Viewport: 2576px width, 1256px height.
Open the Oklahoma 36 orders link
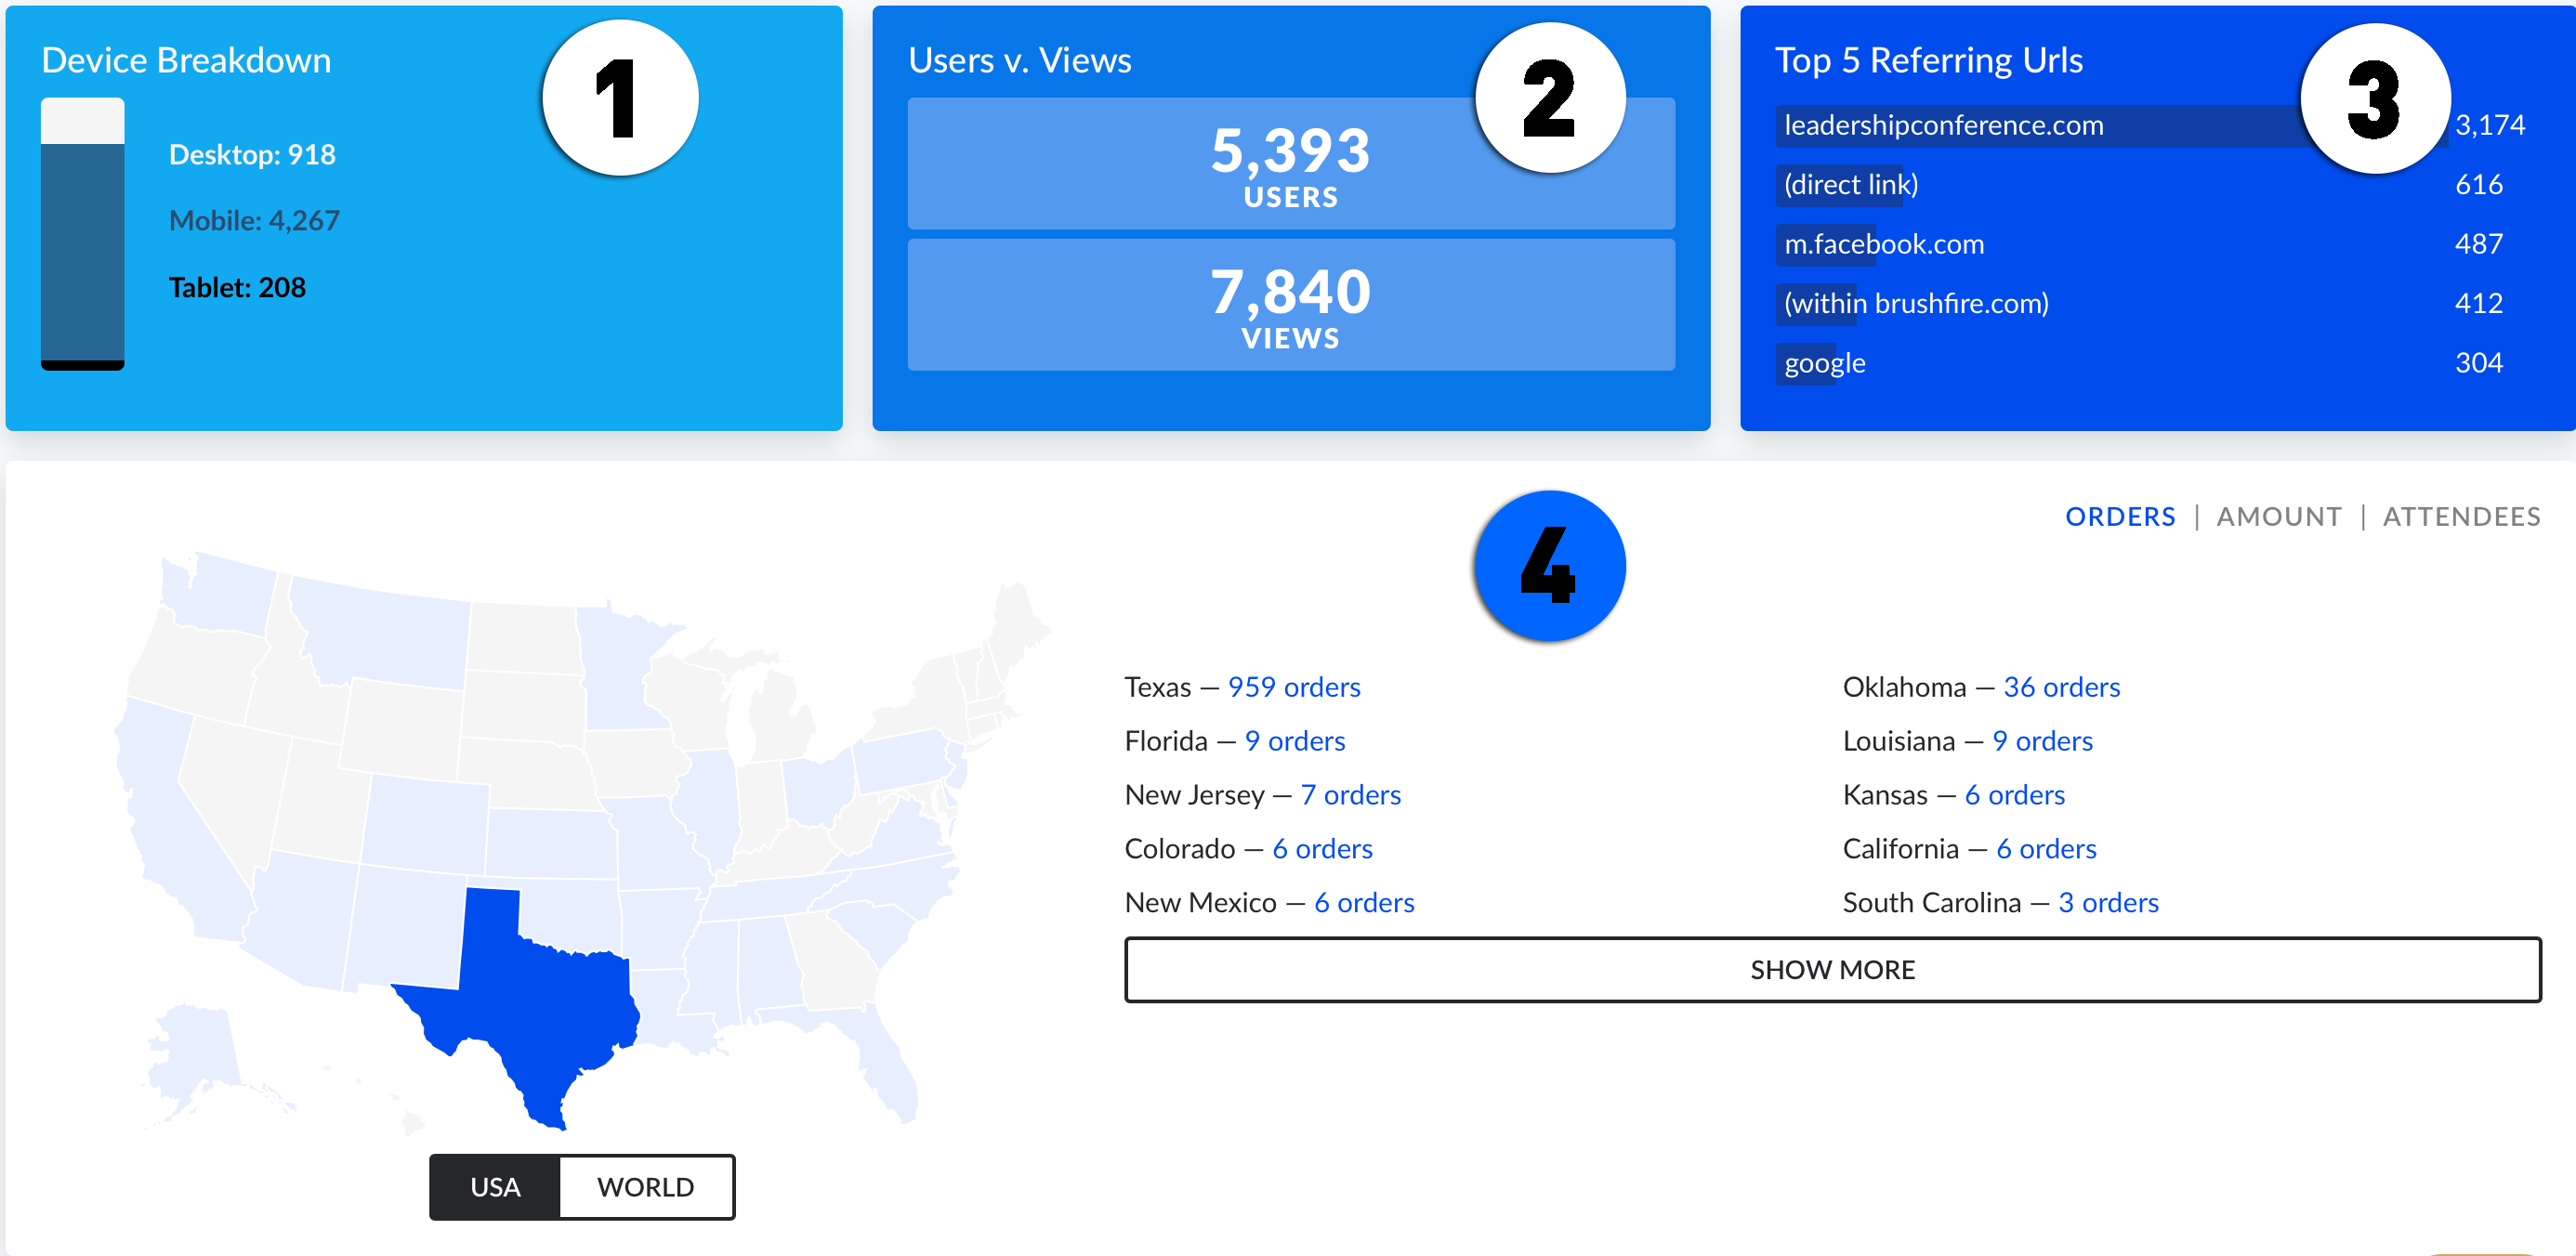(2060, 687)
